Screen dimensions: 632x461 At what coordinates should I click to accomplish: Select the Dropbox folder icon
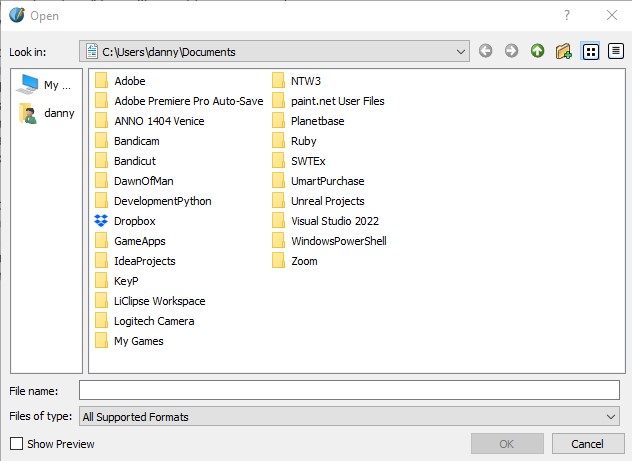pos(101,221)
